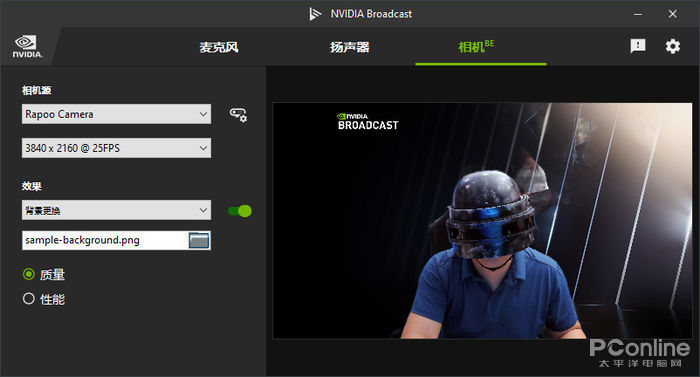This screenshot has height=377, width=700.
Task: Click the NVIDIA Broadcast title bar icon
Action: (315, 14)
